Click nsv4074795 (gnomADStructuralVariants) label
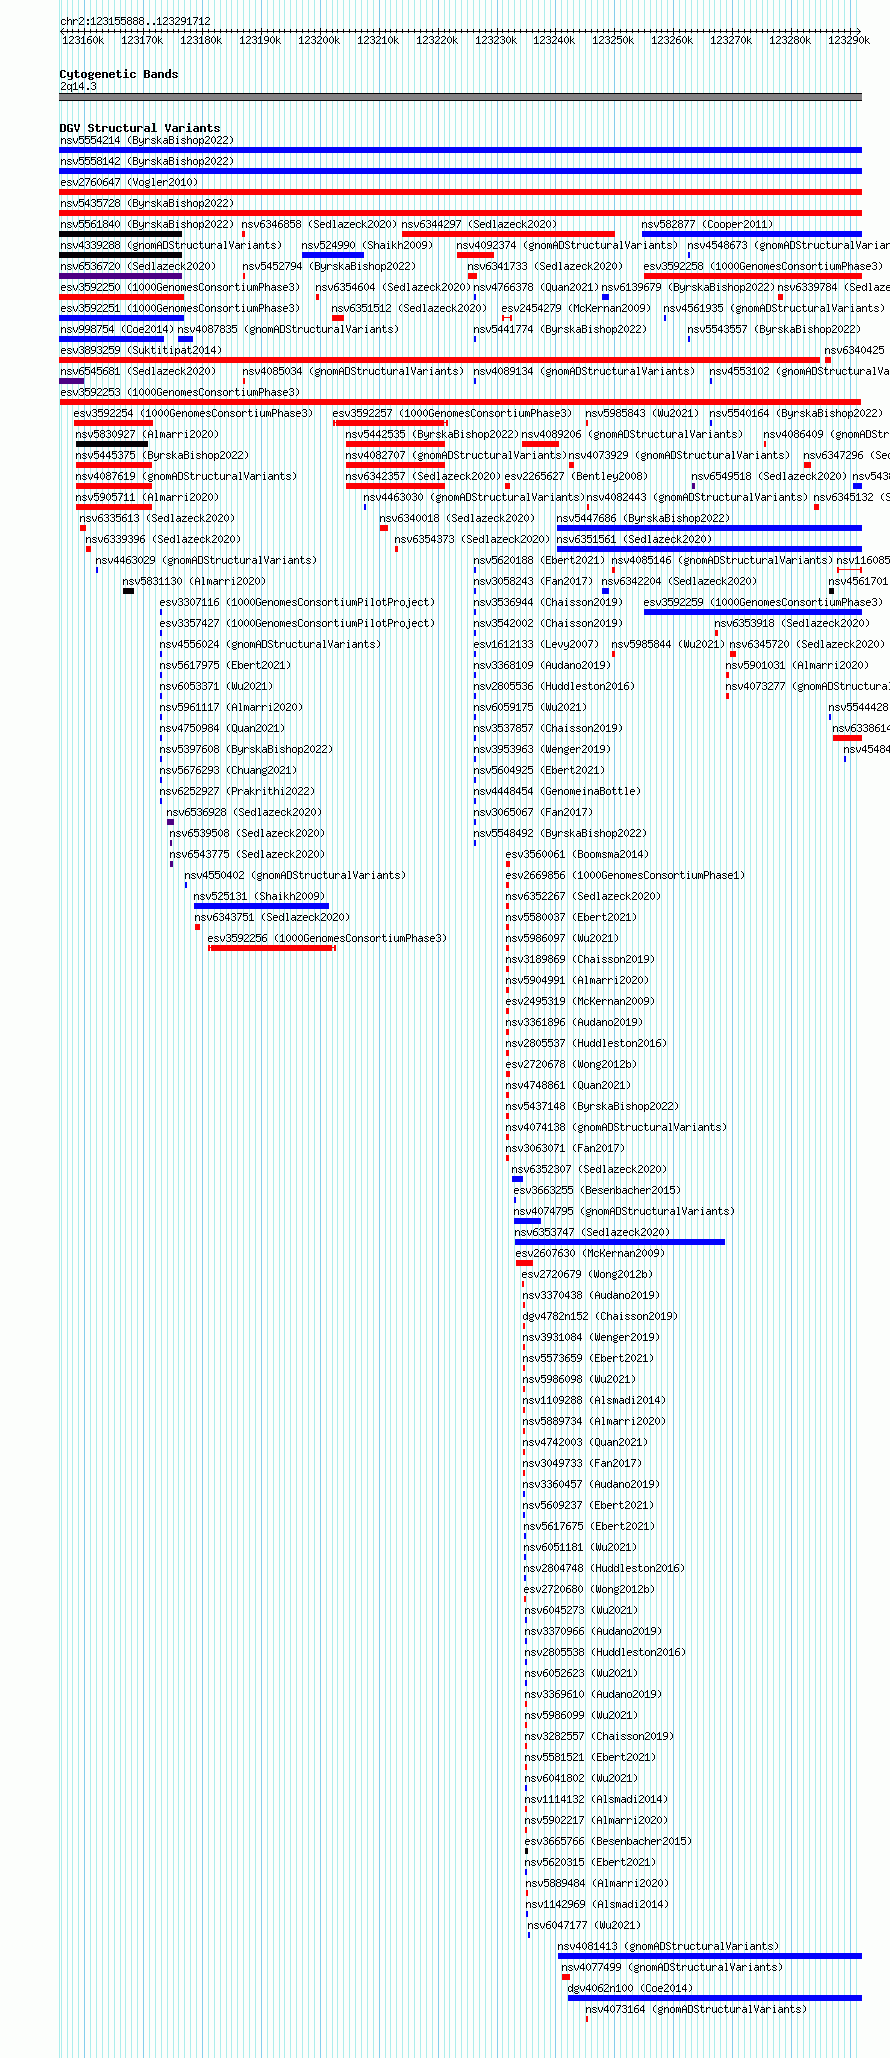The width and height of the screenshot is (890, 2058). click(x=624, y=1212)
